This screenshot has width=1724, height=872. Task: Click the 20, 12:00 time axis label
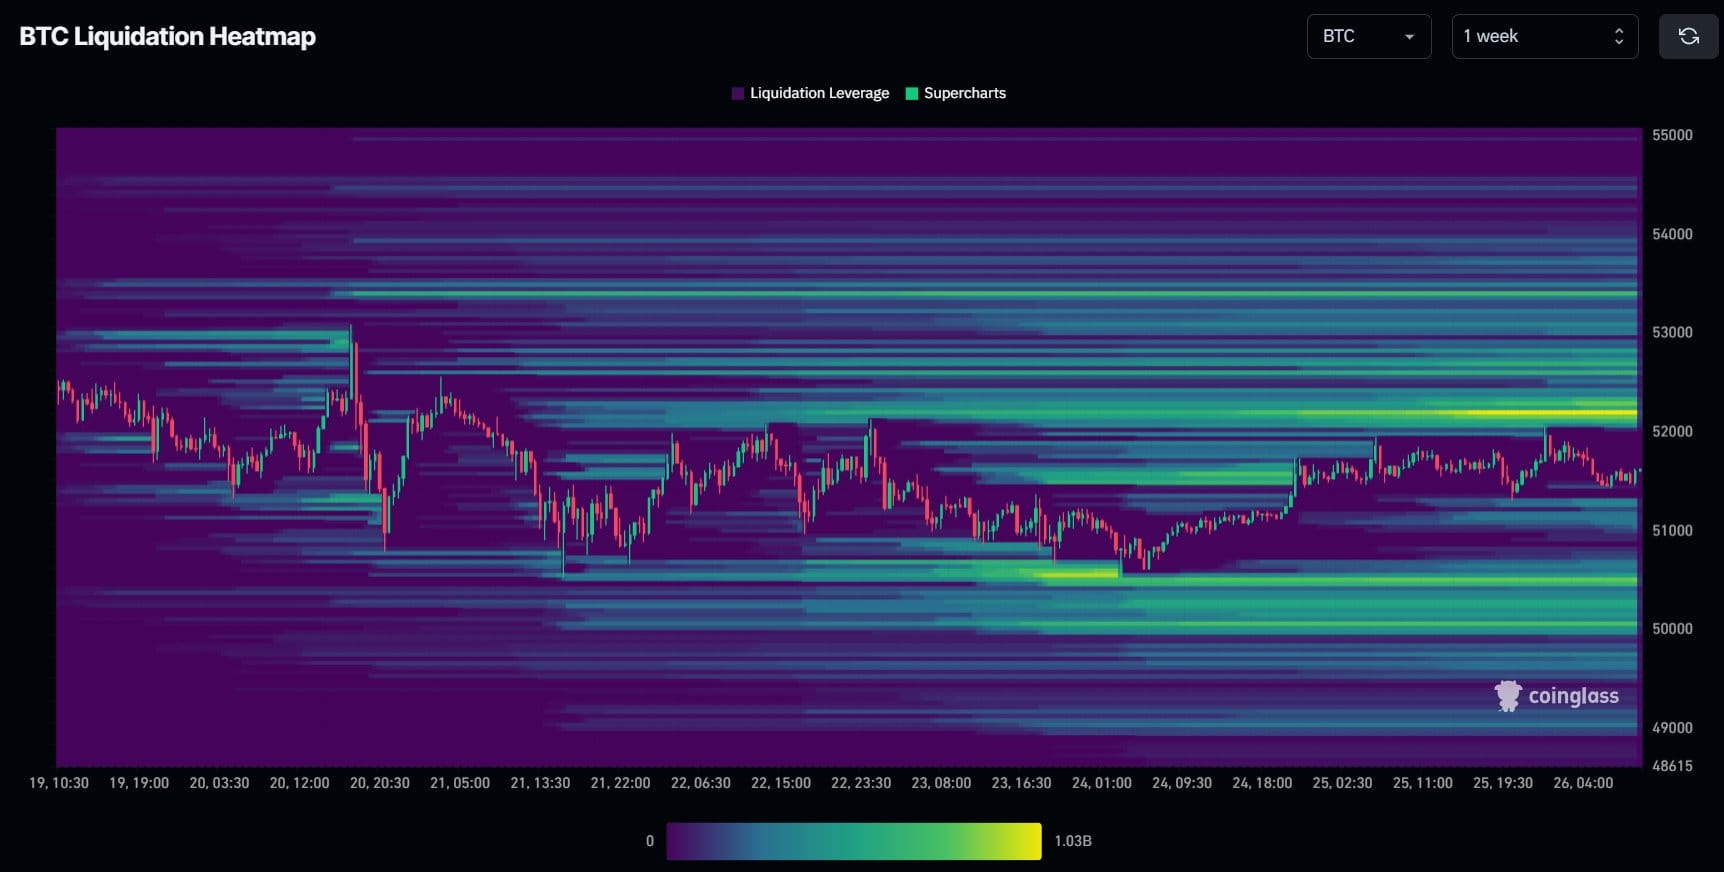coord(299,783)
